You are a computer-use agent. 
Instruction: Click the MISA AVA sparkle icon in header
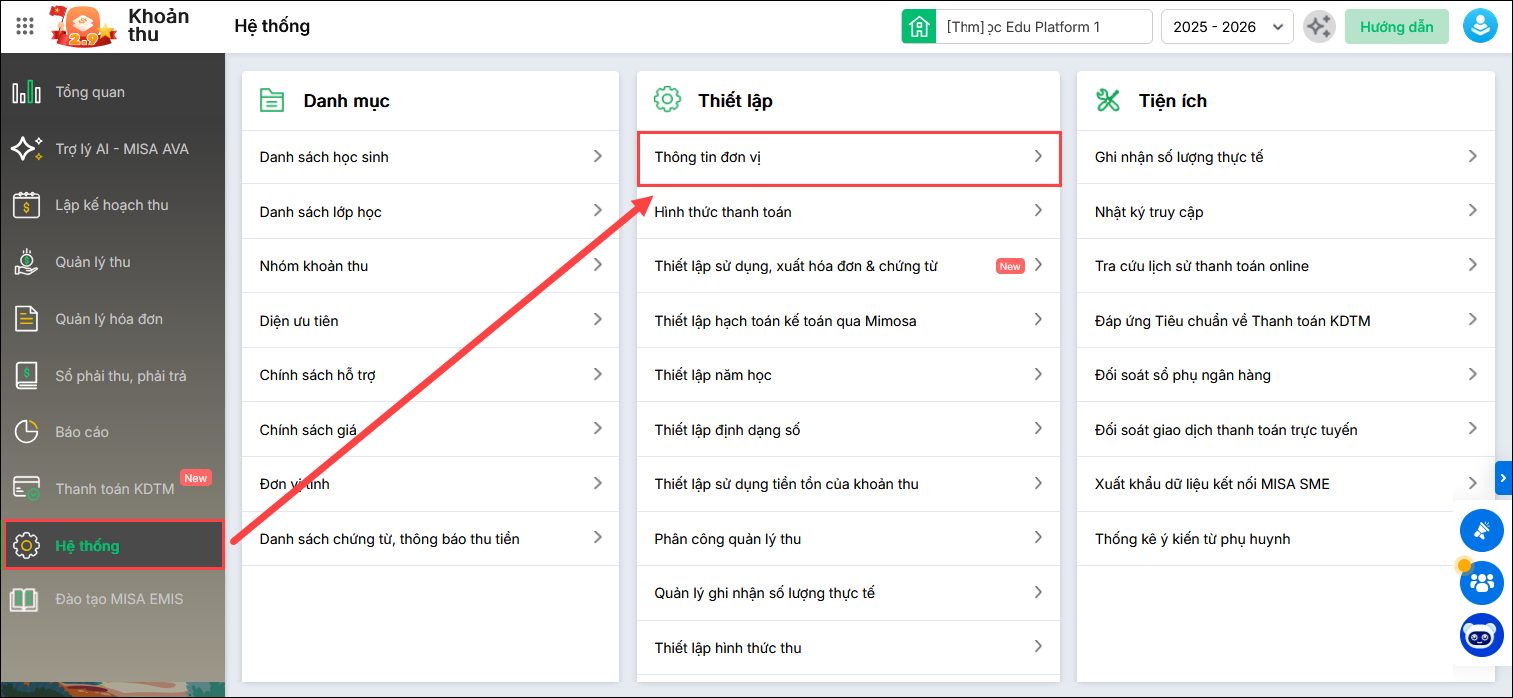coord(1319,27)
